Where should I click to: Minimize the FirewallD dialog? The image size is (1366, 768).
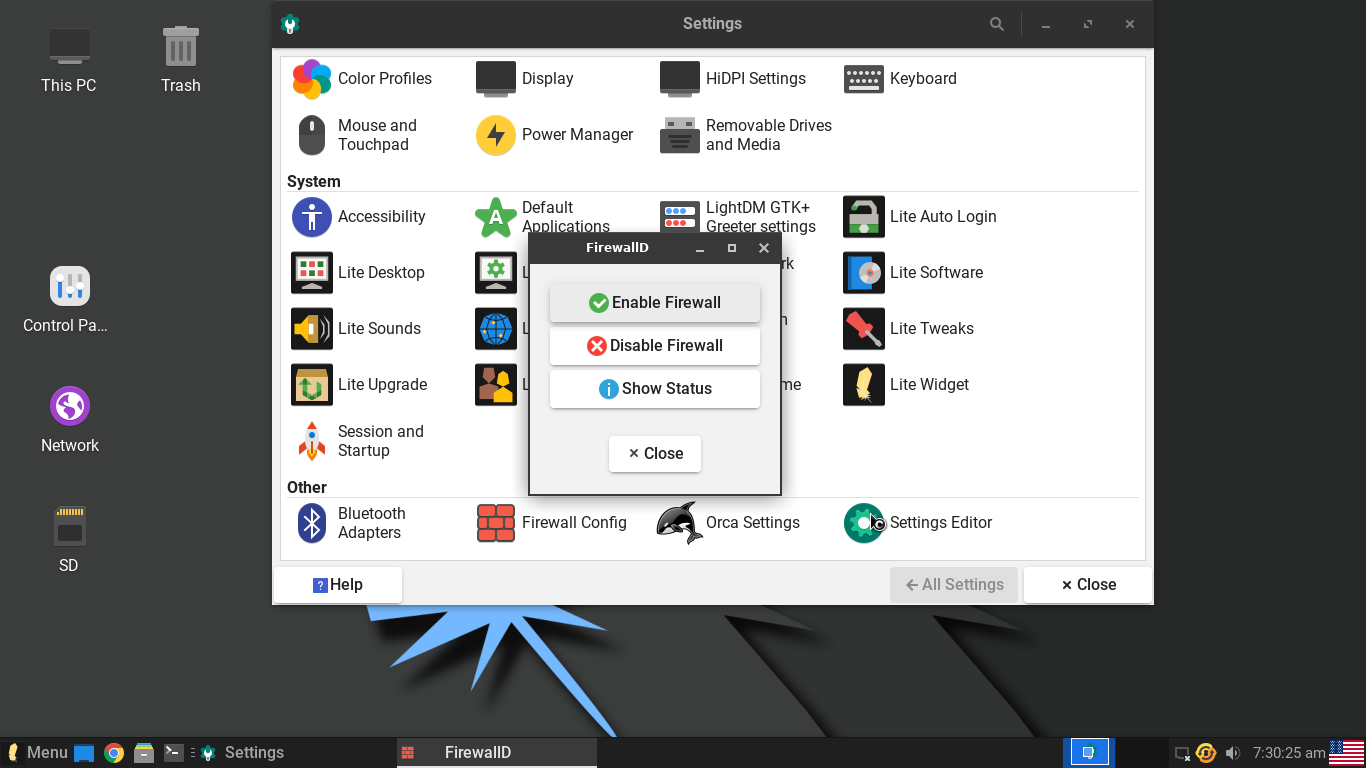click(700, 248)
